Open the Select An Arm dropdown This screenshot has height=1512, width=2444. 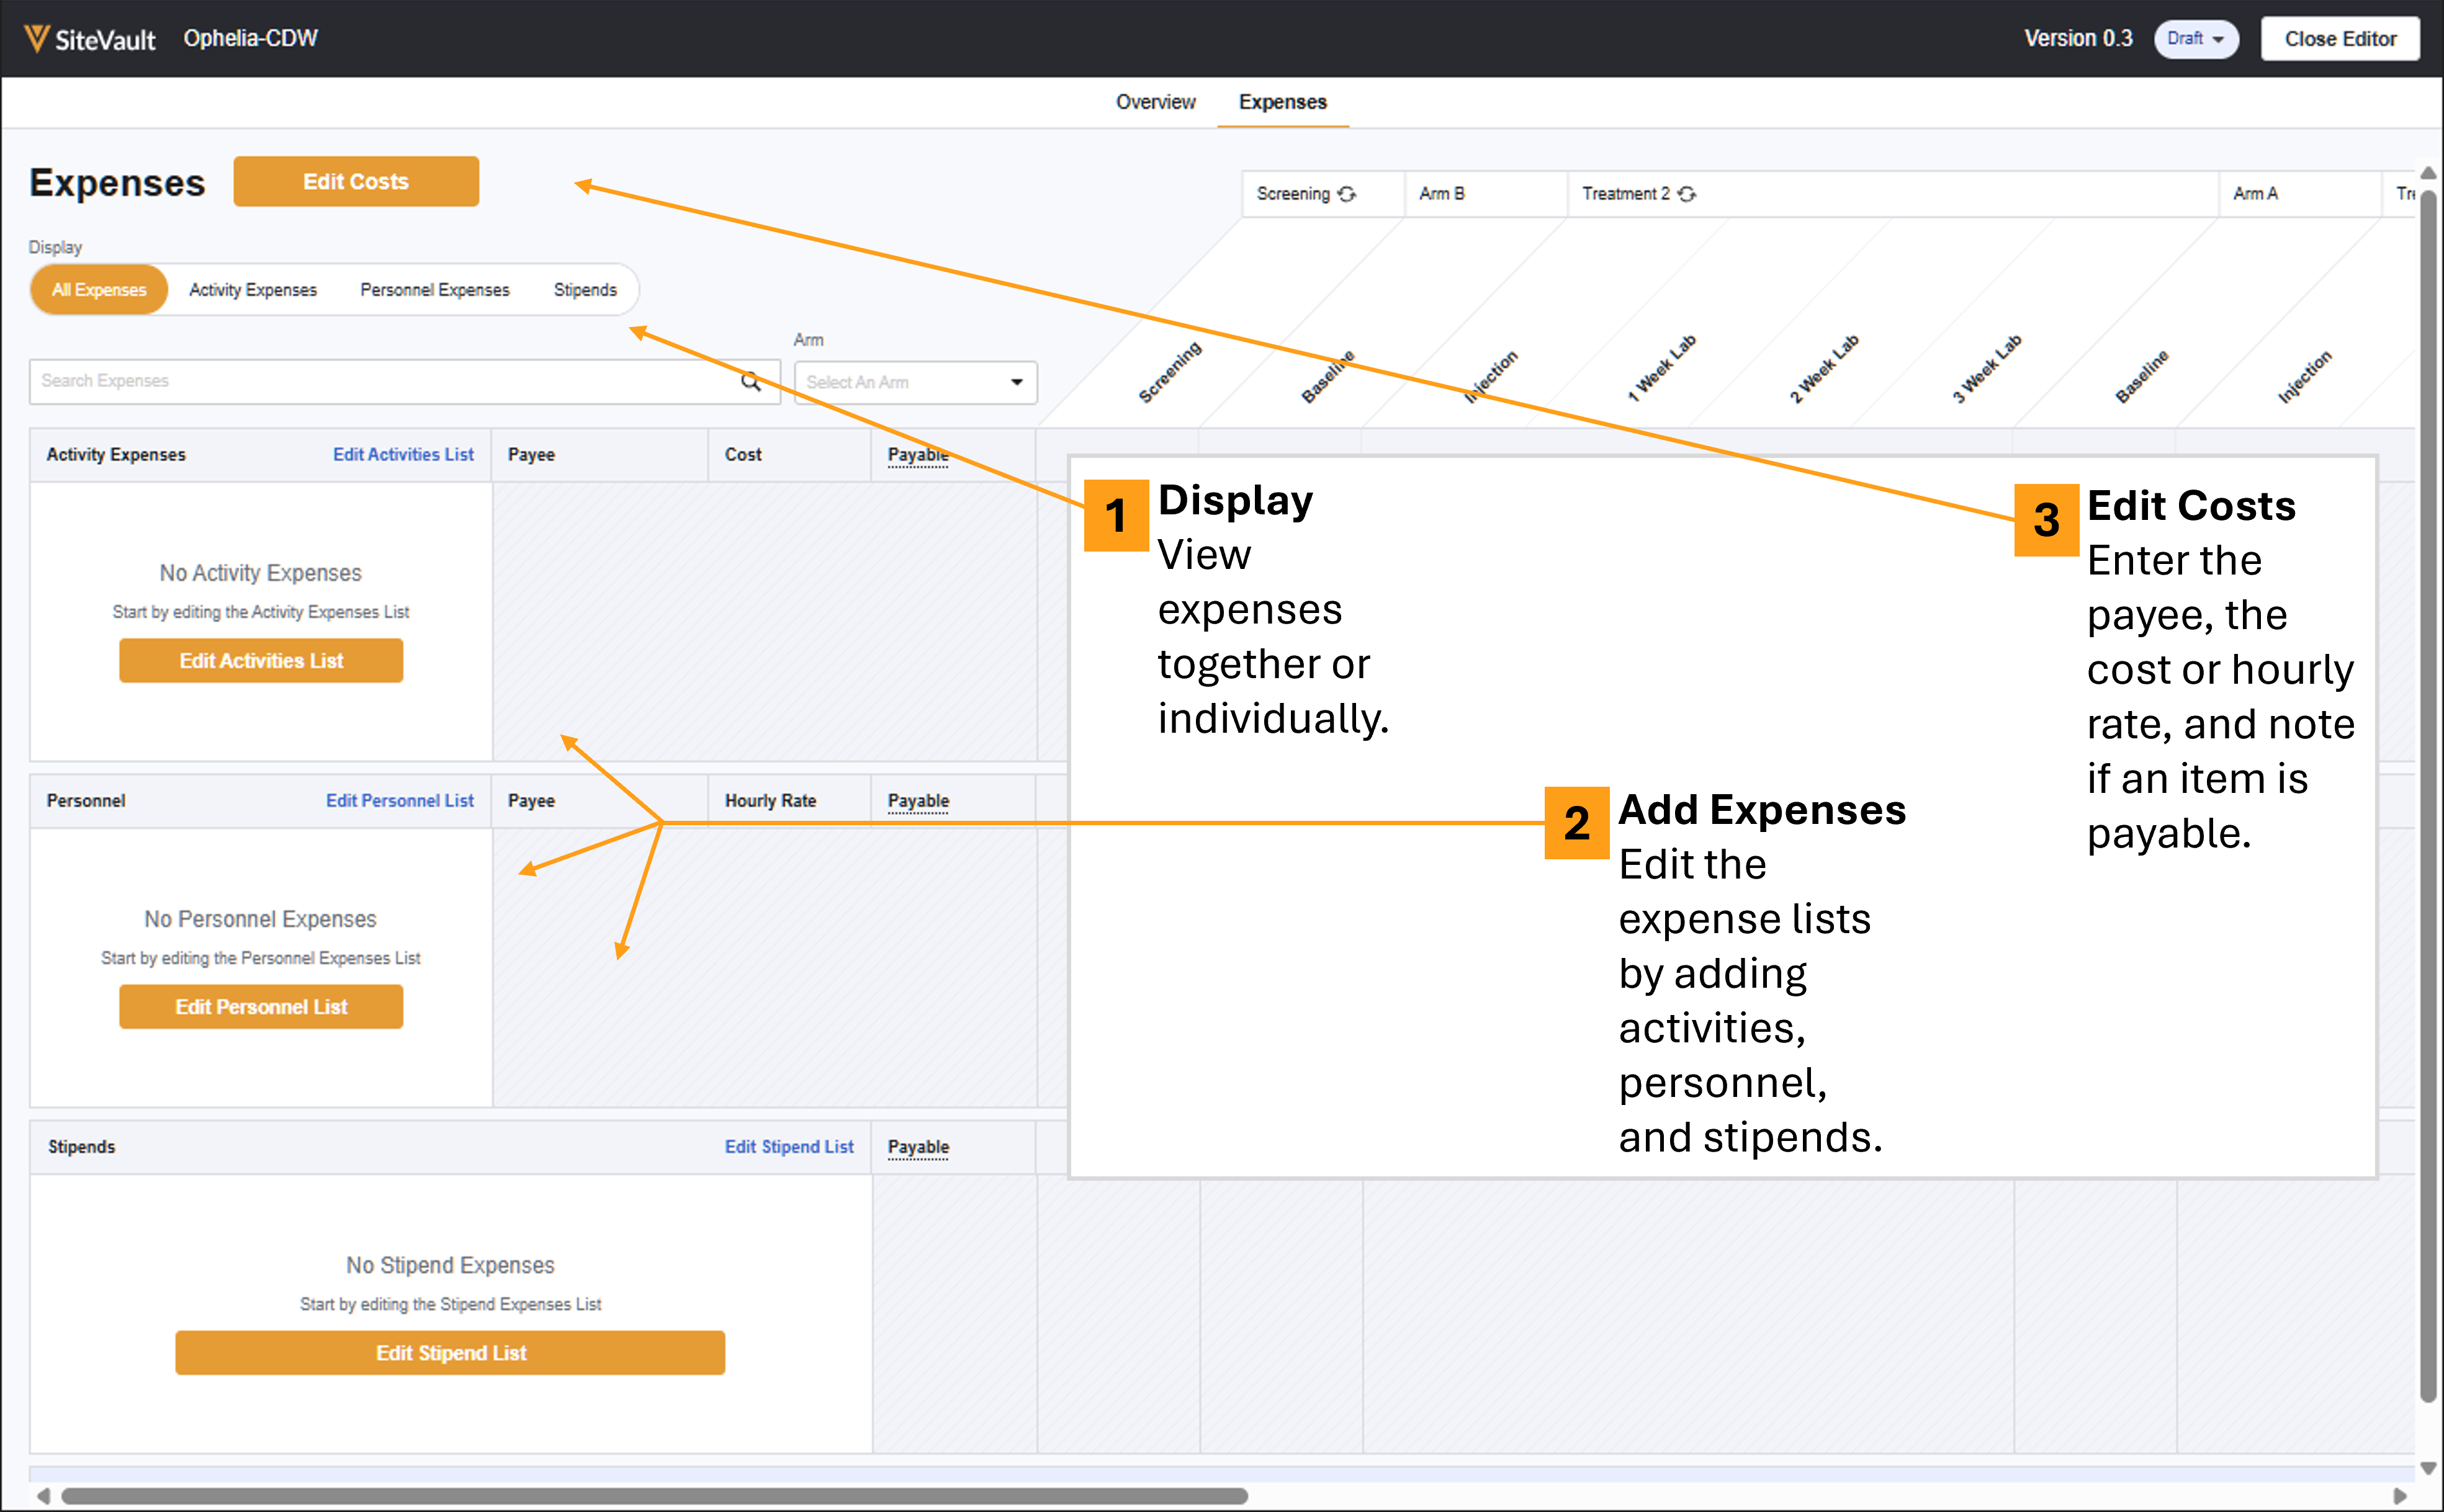click(915, 382)
